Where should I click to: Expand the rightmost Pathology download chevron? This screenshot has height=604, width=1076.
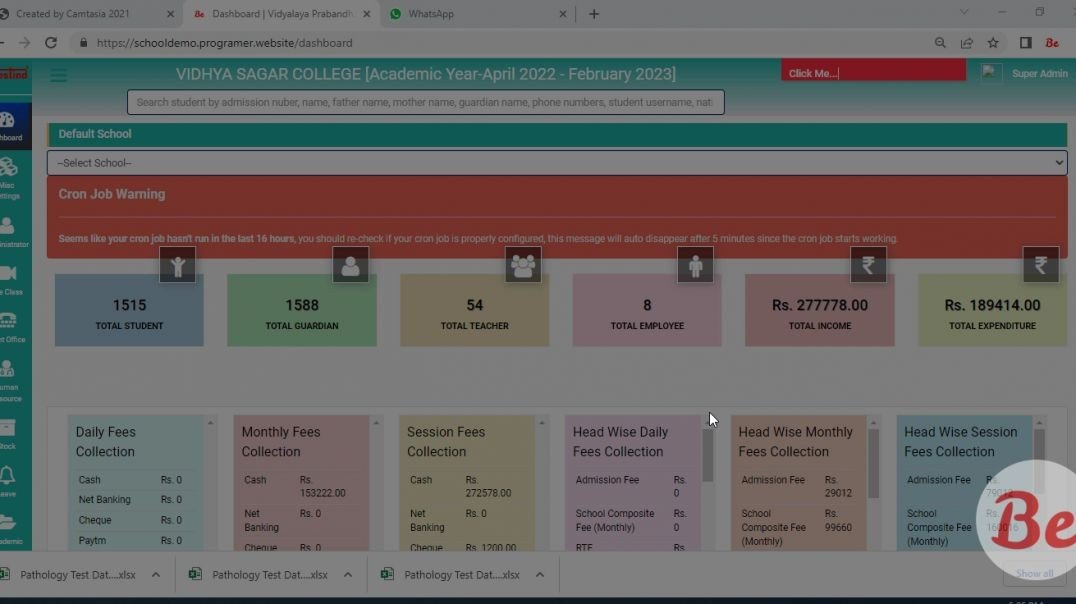click(539, 575)
